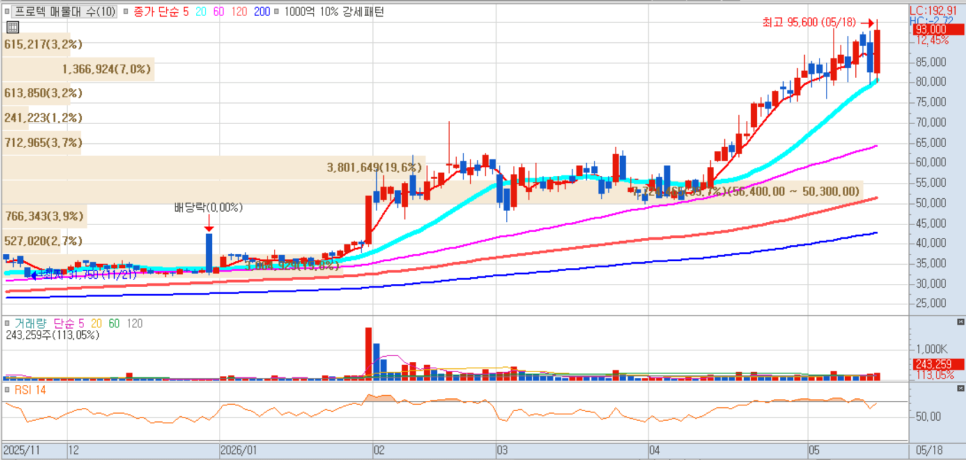This screenshot has width=966, height=460.
Task: Click the 2025/11 date axis label
Action: (x=20, y=450)
